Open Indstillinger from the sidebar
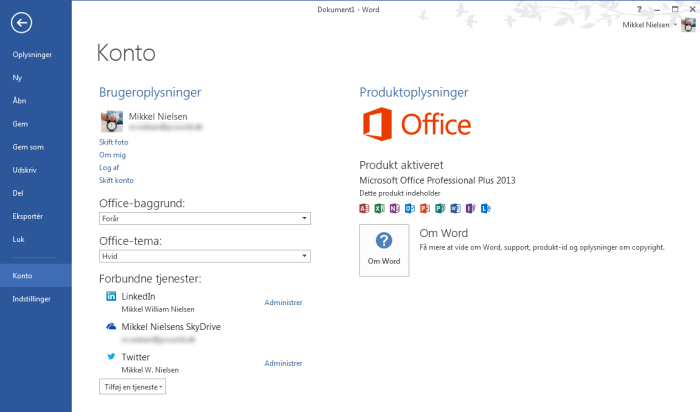The width and height of the screenshot is (700, 412). coord(36,299)
